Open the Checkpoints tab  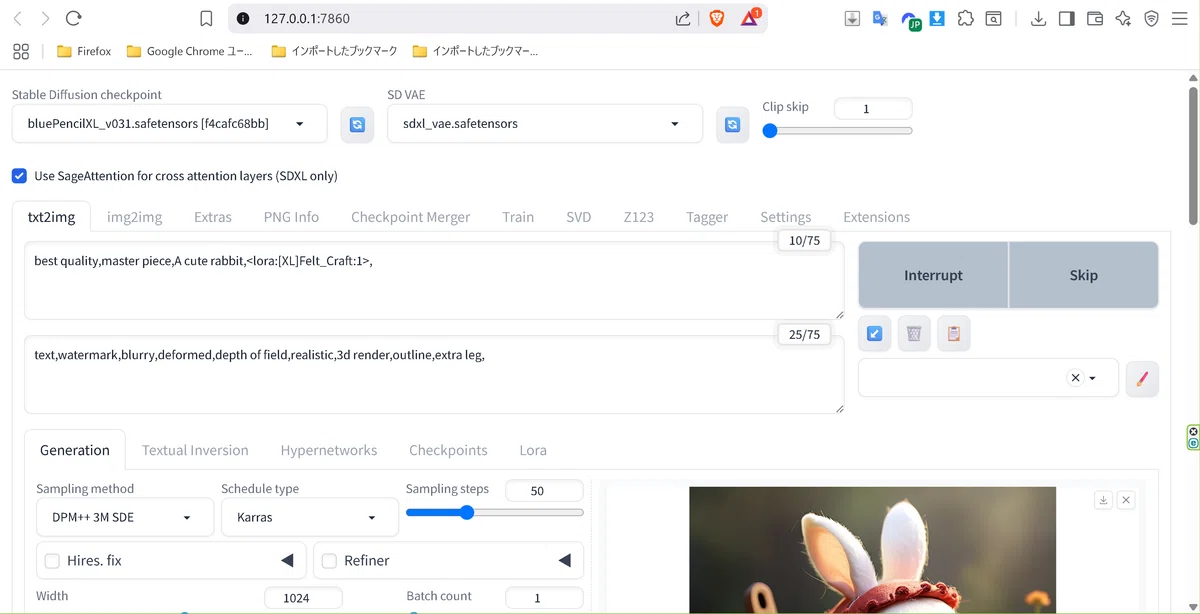coord(448,450)
